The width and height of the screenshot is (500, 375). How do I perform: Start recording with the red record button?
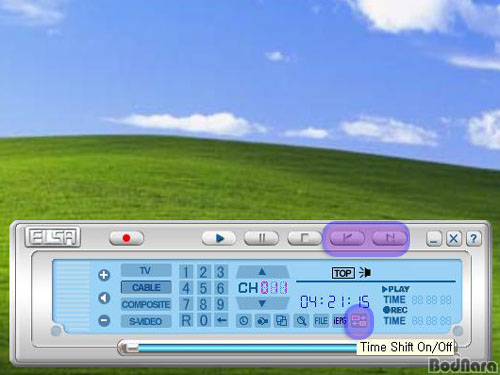[126, 238]
